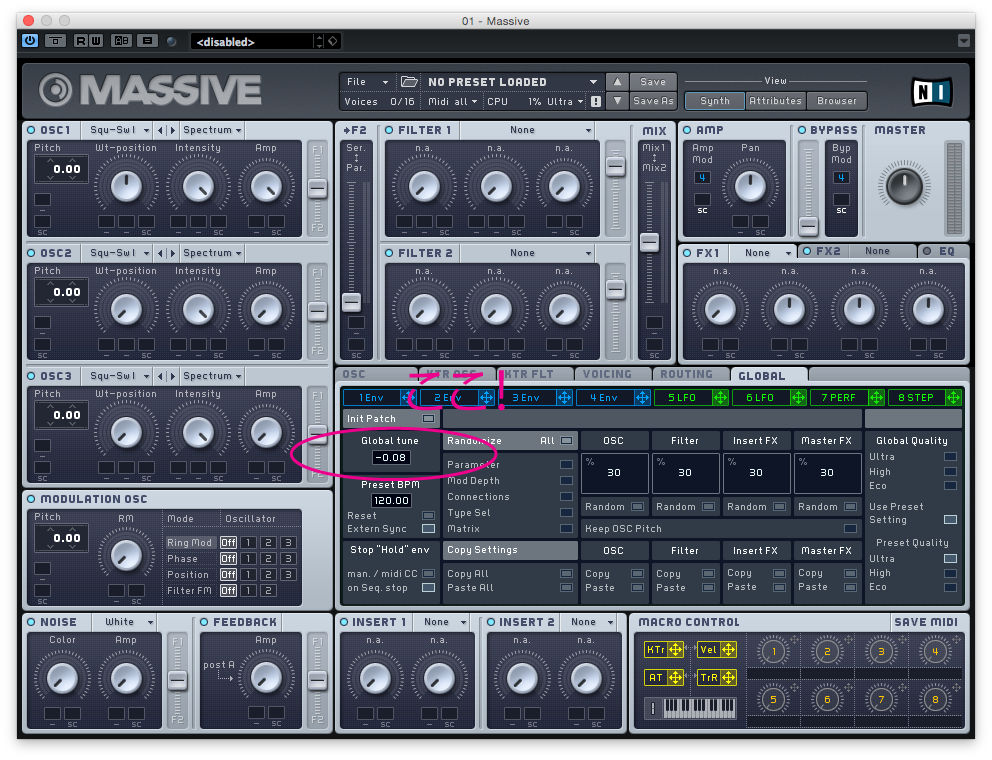Click the previous preset up arrow
The width and height of the screenshot is (992, 760).
(x=617, y=82)
